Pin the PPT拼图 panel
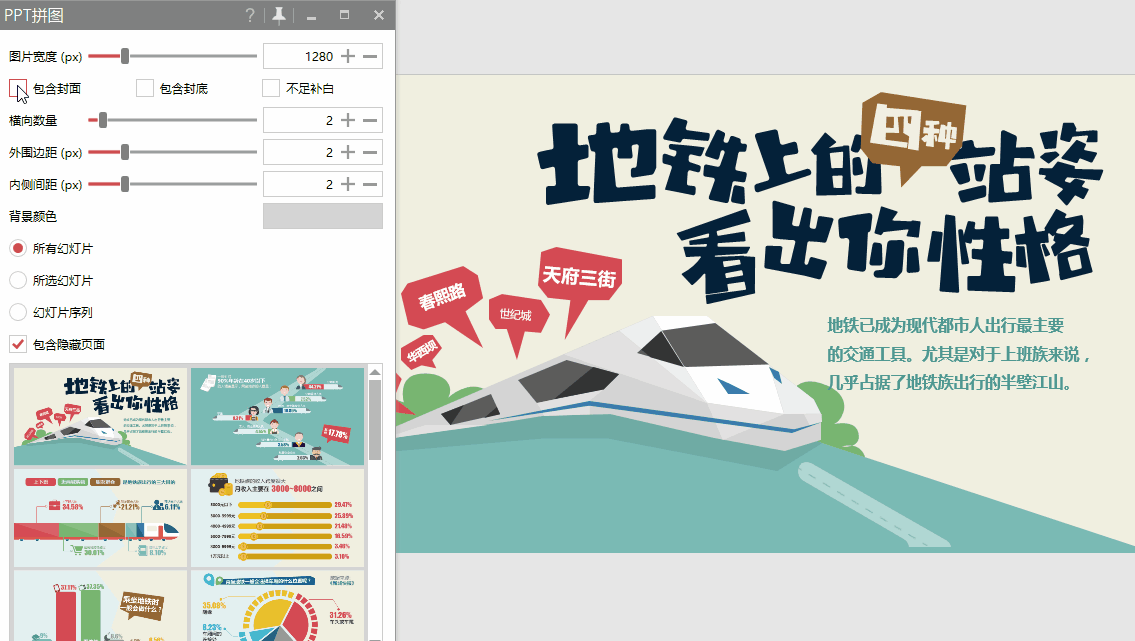Viewport: 1135px width, 641px height. tap(278, 15)
